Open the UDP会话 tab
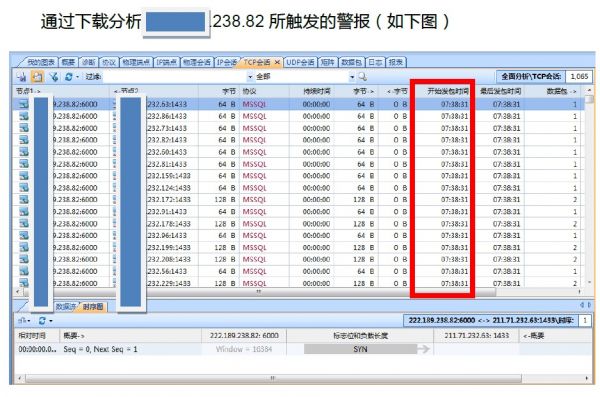Screen dimensions: 600x397 [x=300, y=62]
